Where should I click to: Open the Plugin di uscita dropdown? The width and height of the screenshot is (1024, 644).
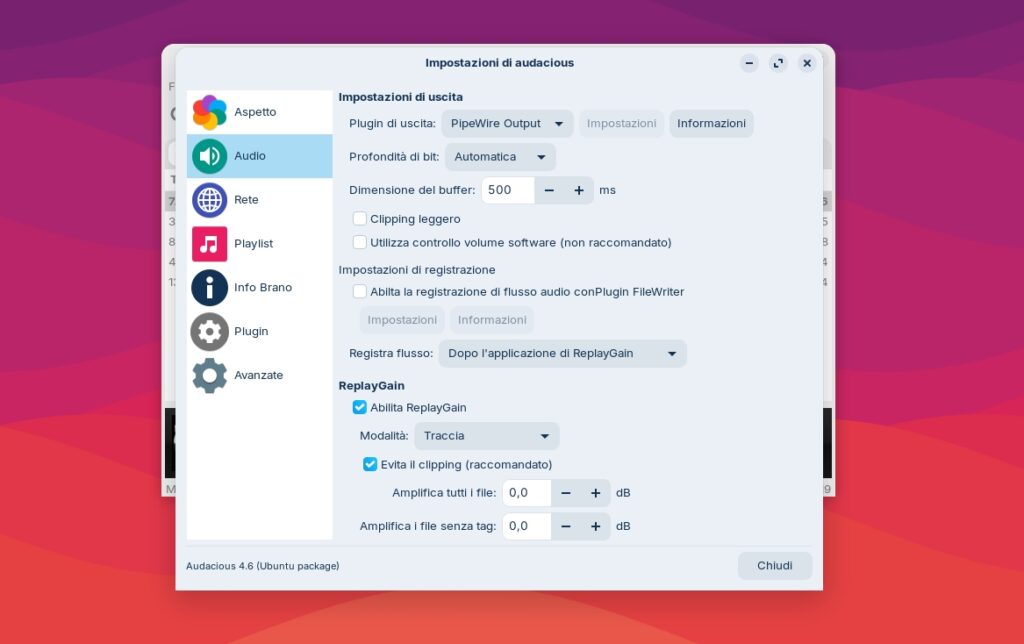tap(507, 123)
